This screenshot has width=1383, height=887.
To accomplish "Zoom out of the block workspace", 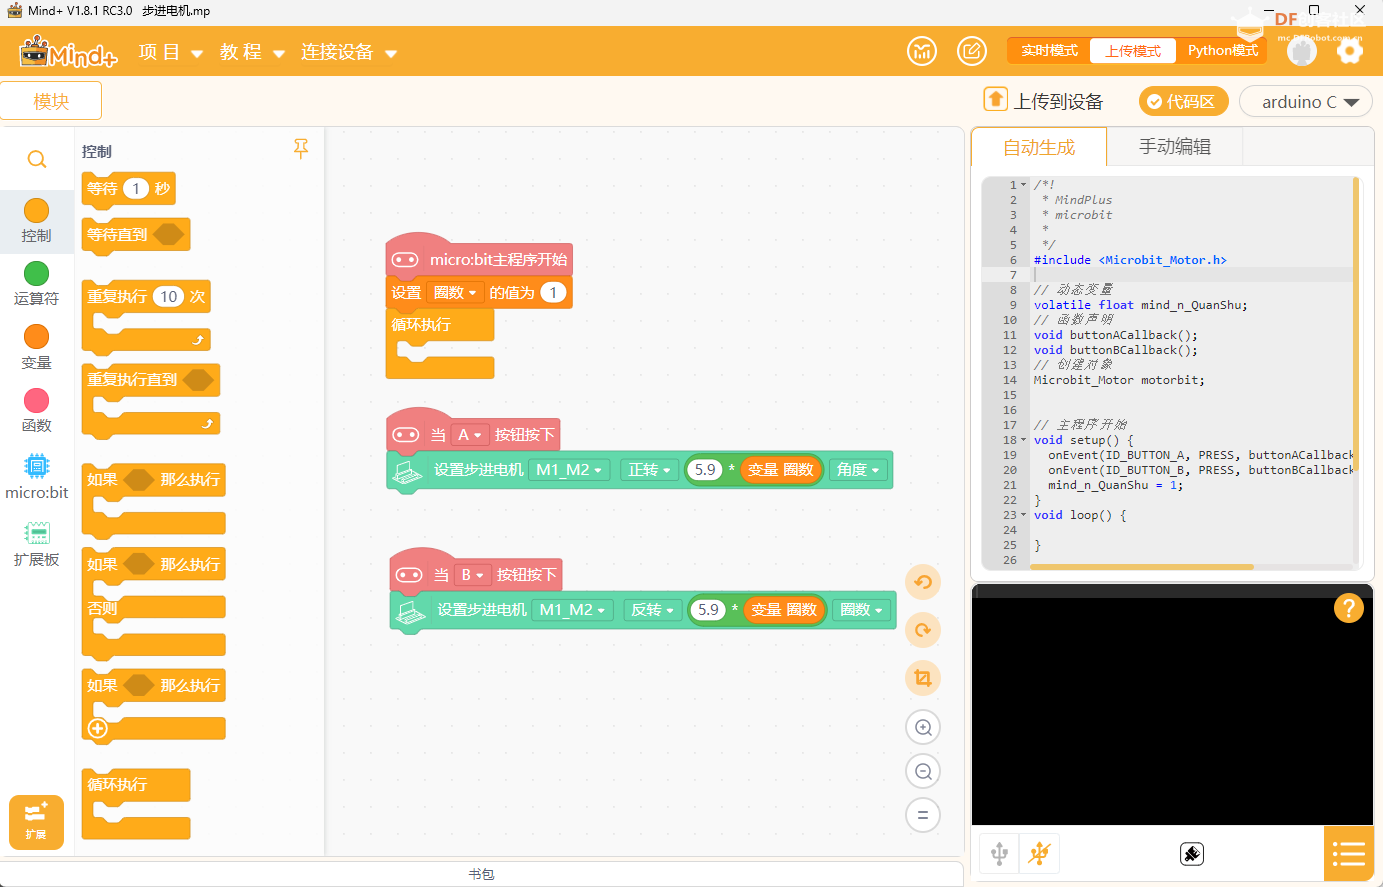I will coord(922,771).
